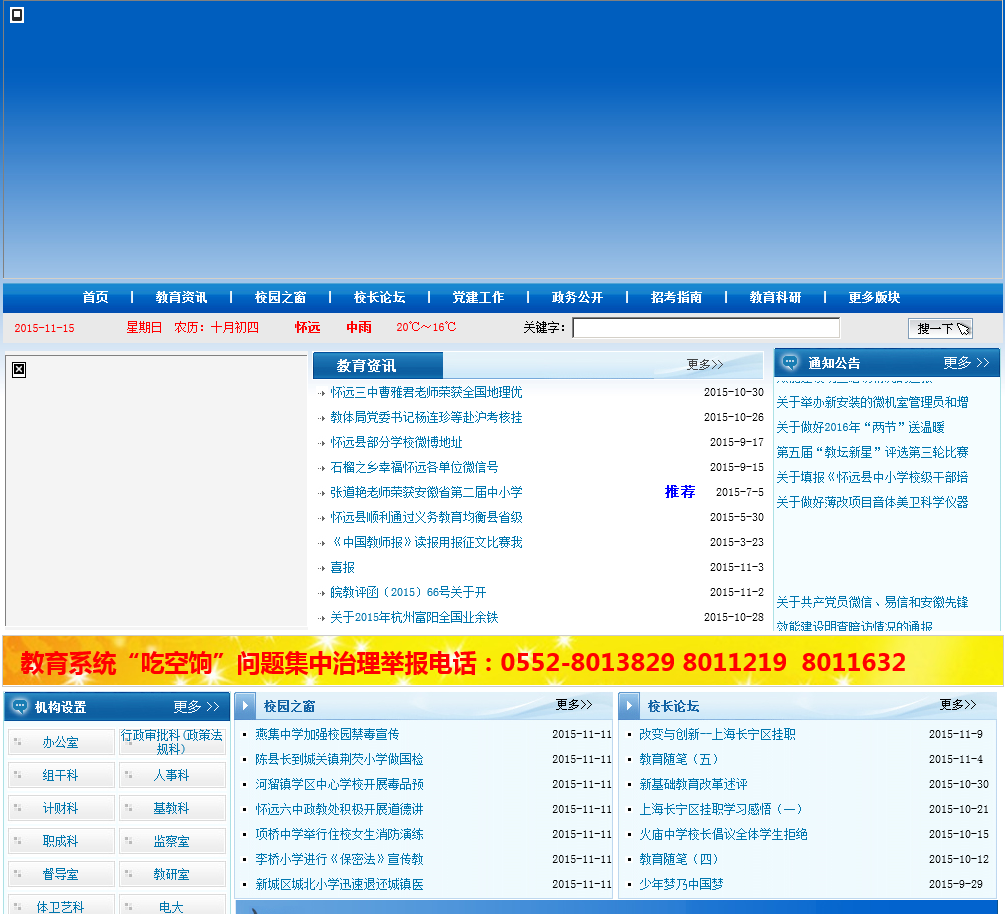This screenshot has width=1005, height=914.
Task: Open 党建工作 navigation item
Action: point(478,297)
